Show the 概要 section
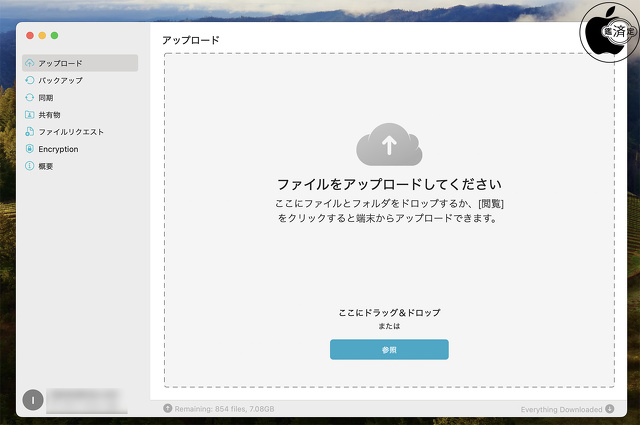The image size is (640, 425). click(x=80, y=166)
